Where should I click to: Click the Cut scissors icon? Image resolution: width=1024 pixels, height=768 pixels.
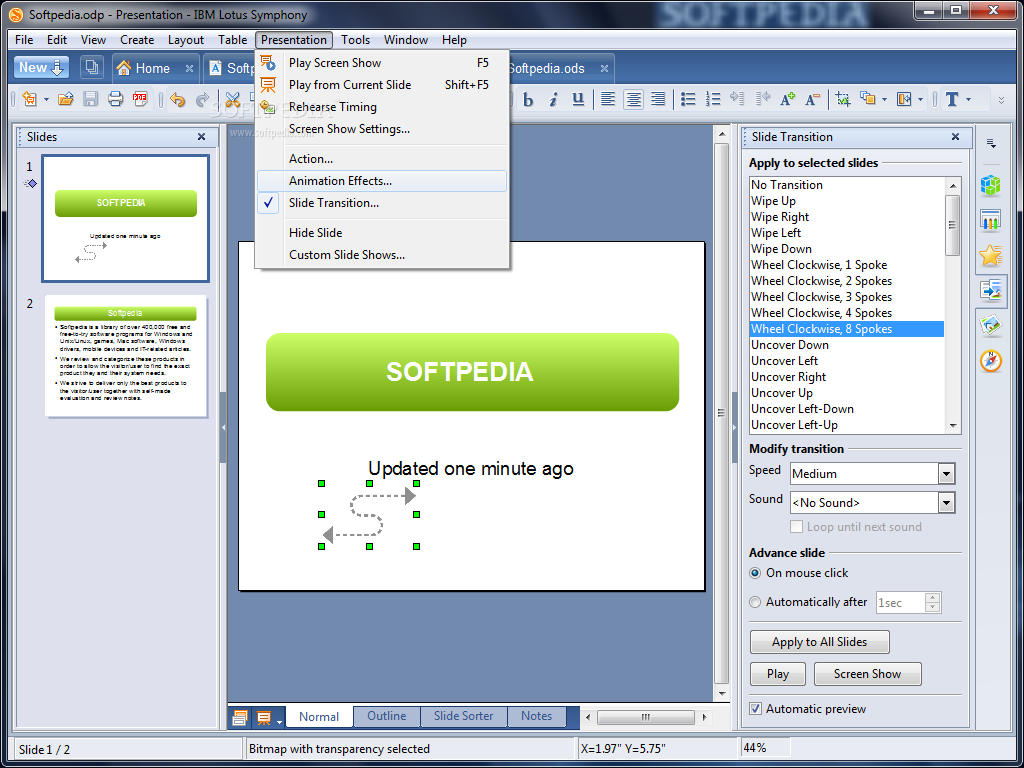[x=232, y=99]
